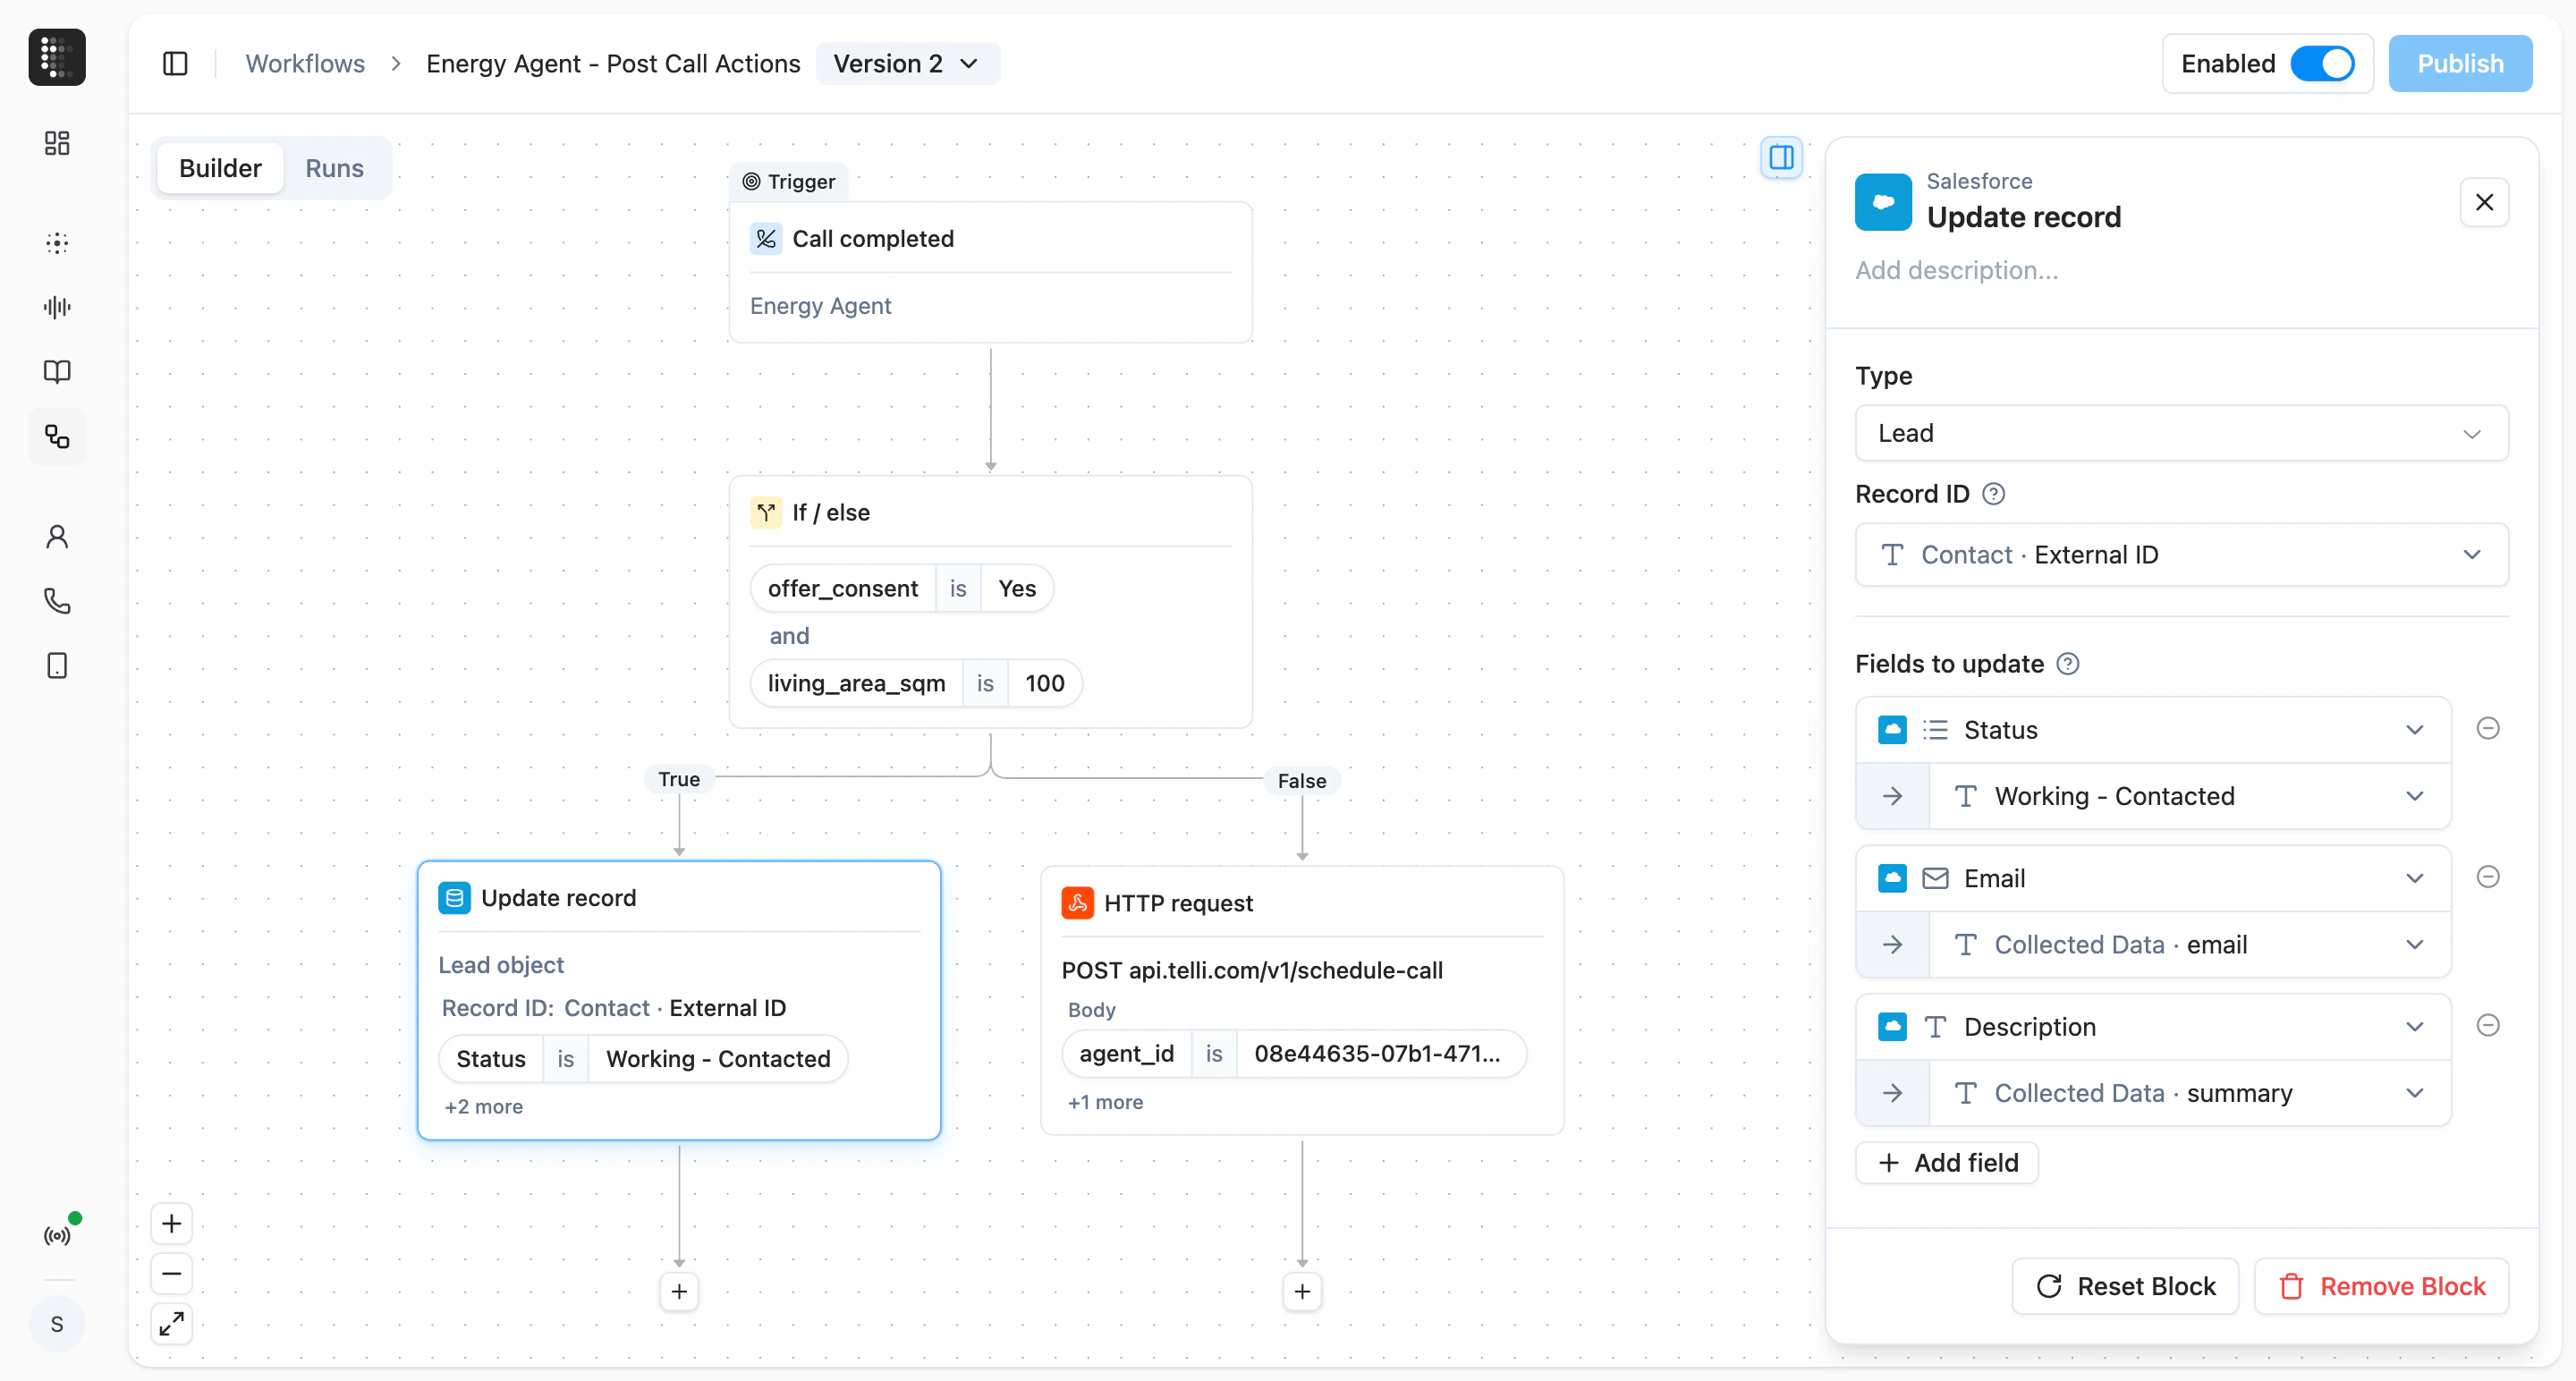
Task: Open the Status field dropdown
Action: pyautogui.click(x=2153, y=730)
